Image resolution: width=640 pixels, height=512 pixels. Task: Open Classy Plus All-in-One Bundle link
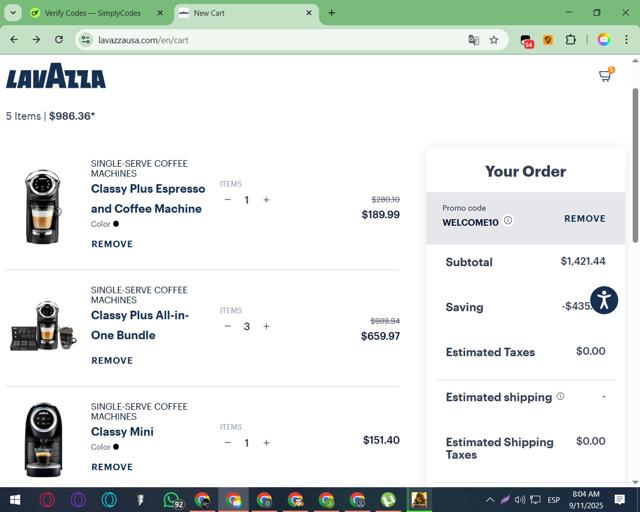tap(140, 325)
